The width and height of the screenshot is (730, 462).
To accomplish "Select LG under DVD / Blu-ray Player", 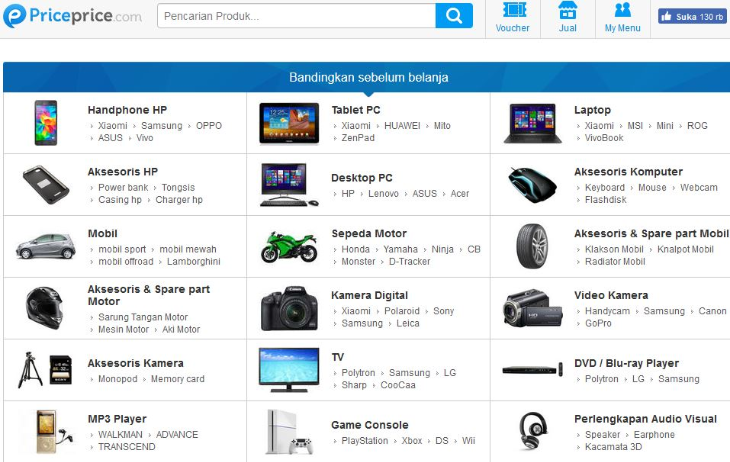I will (638, 379).
